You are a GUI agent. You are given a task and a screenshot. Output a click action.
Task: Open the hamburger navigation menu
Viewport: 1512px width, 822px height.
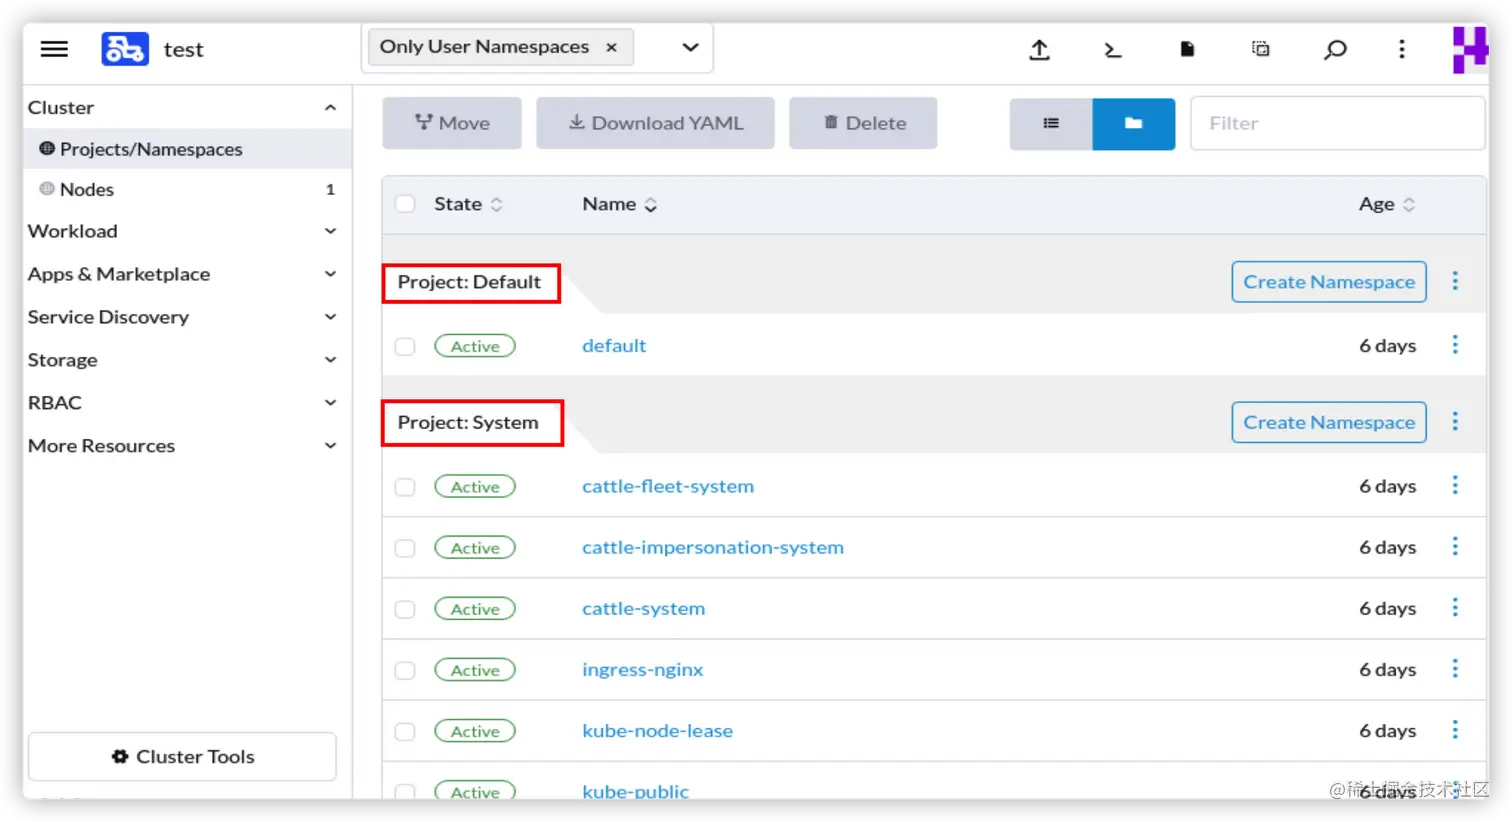click(x=54, y=49)
